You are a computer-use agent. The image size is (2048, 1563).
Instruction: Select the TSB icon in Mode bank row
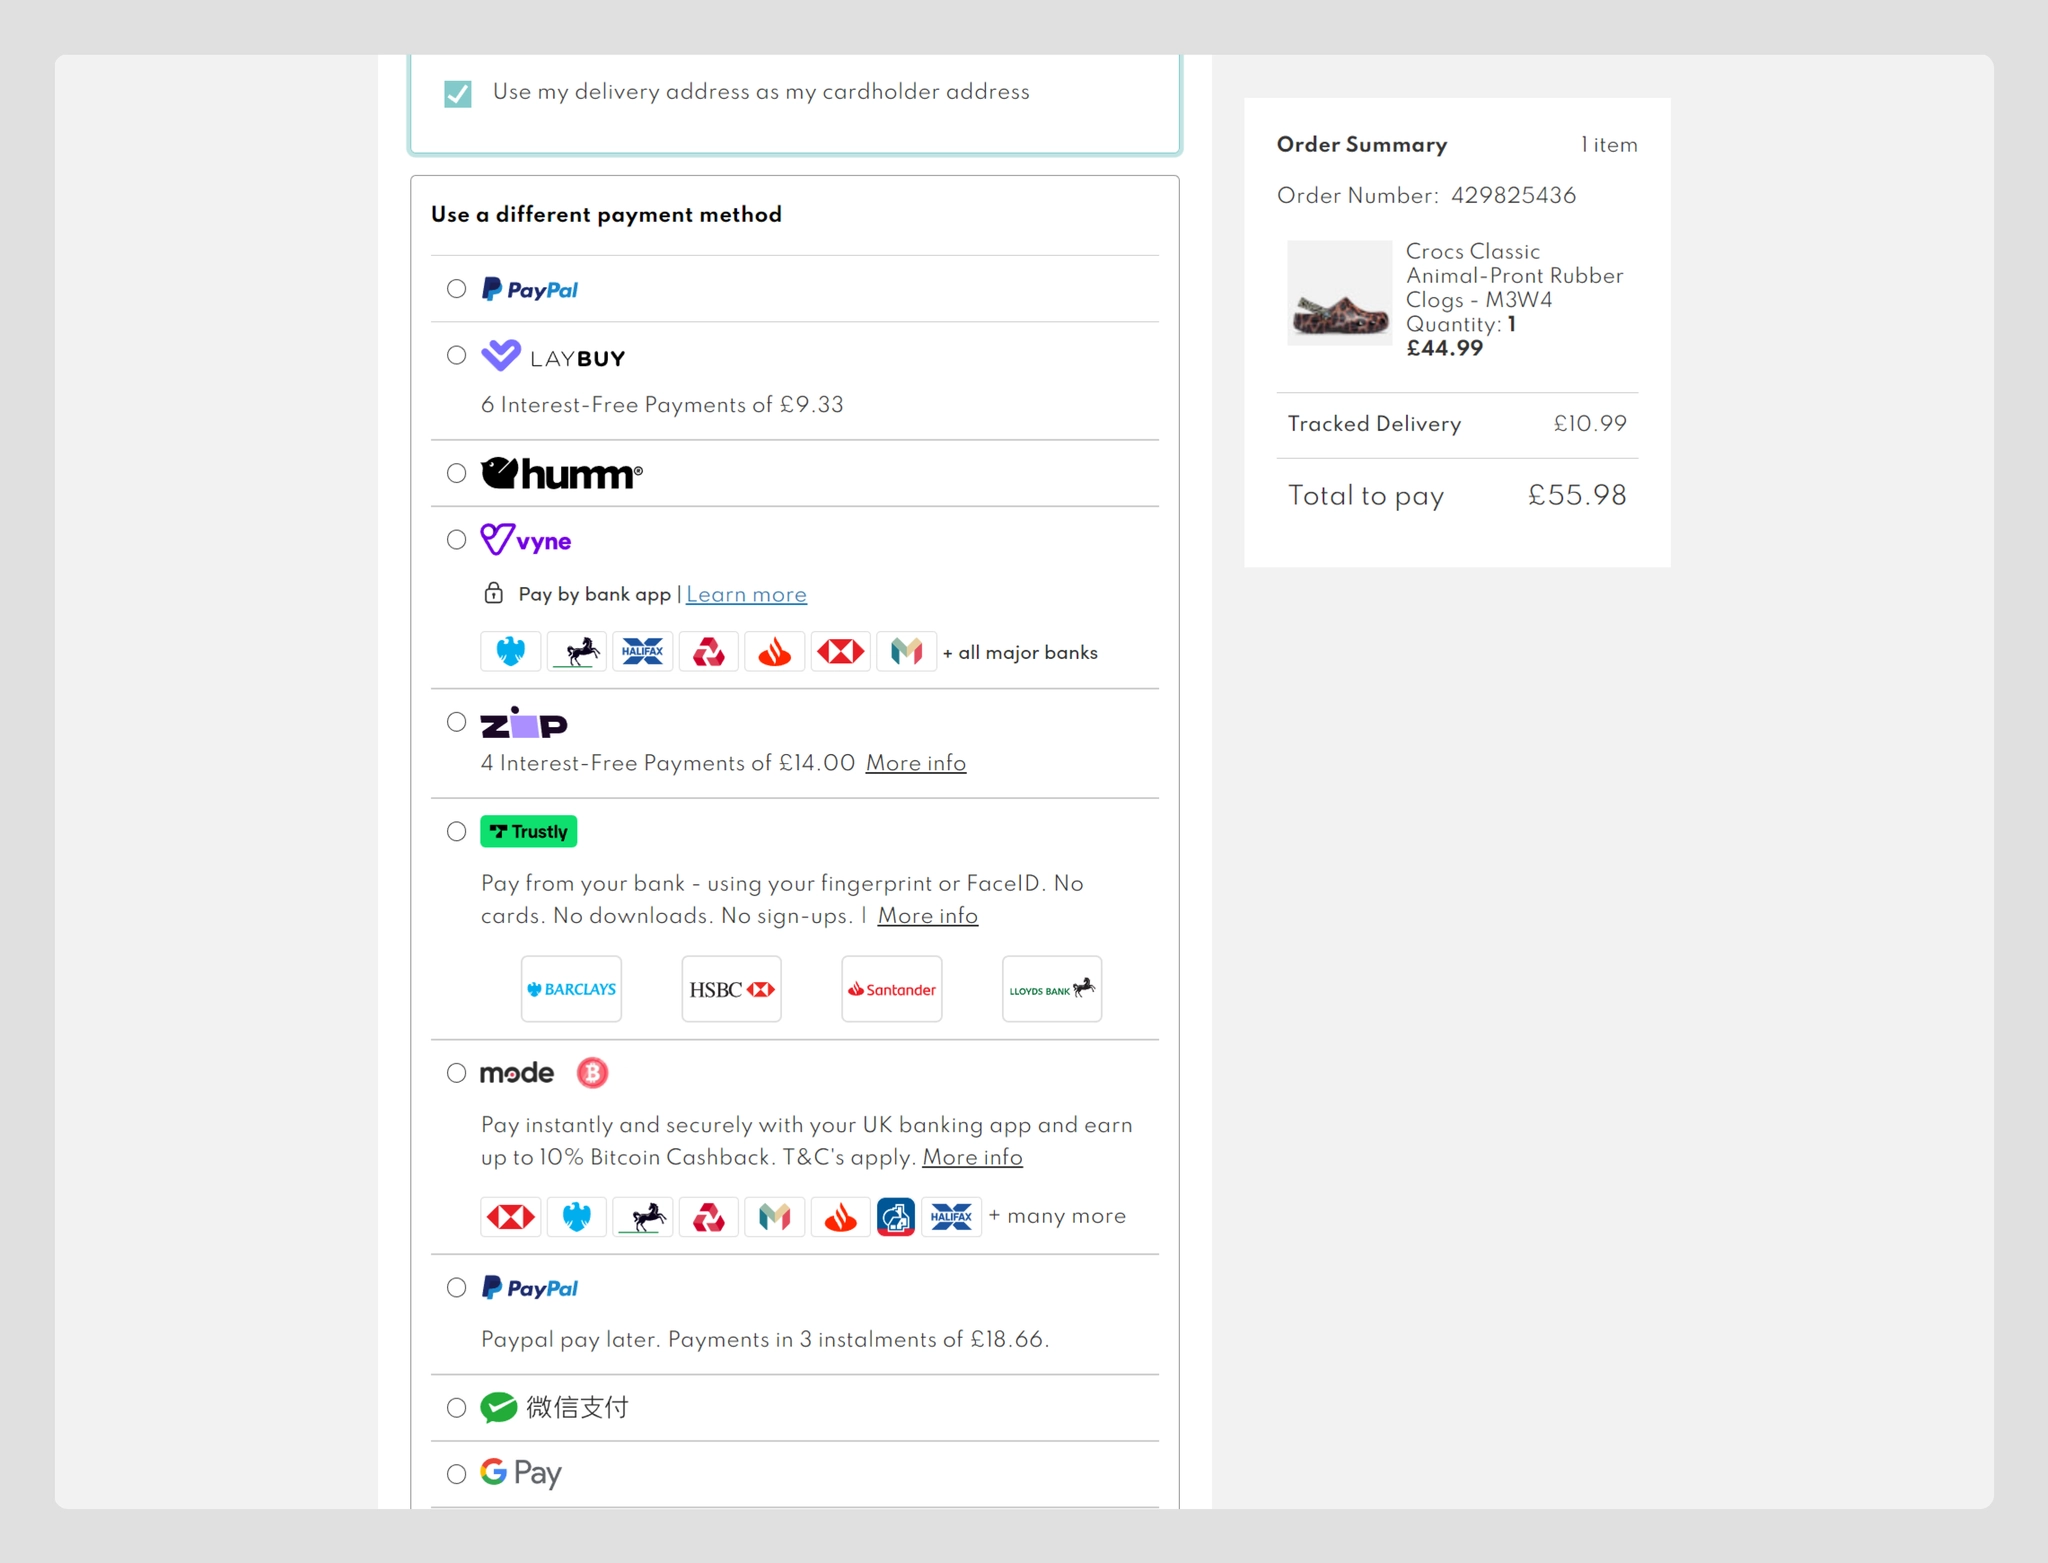pos(896,1217)
